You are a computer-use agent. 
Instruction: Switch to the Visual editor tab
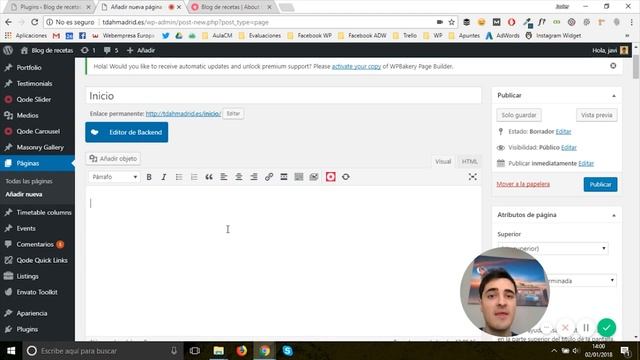click(443, 162)
